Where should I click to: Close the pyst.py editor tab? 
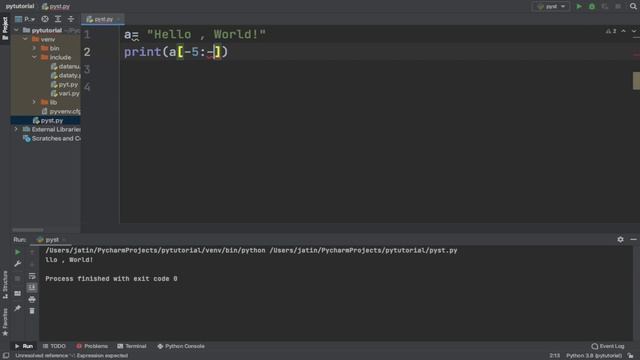click(x=119, y=19)
